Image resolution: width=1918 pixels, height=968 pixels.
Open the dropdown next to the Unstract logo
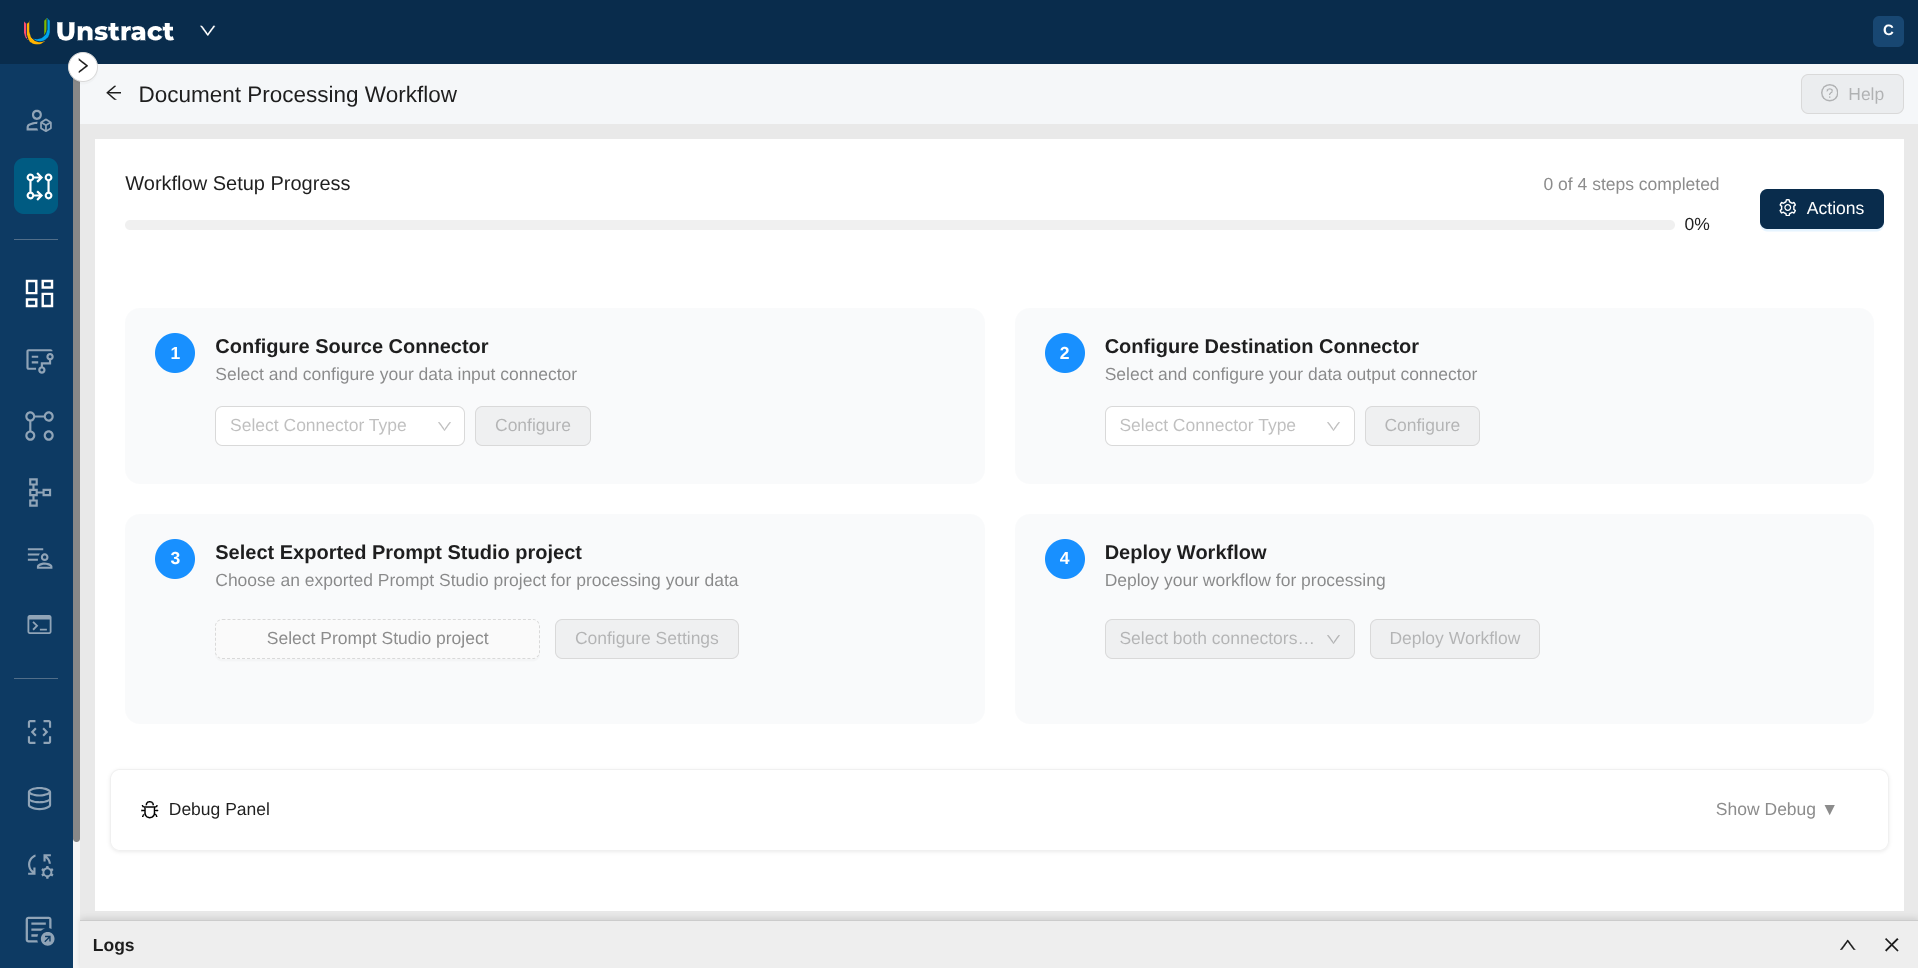tap(208, 31)
